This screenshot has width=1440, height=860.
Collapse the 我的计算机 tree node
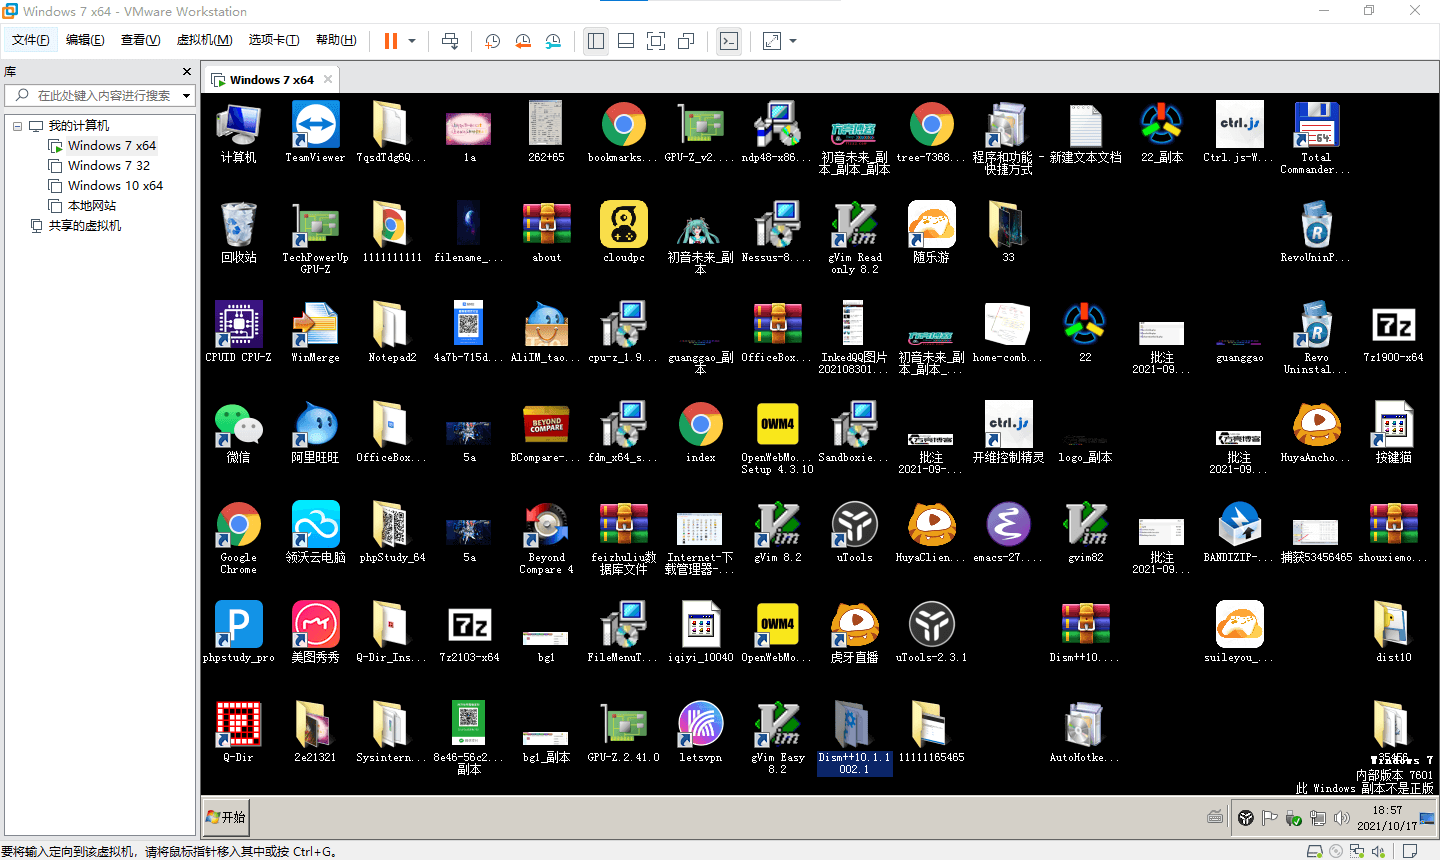click(17, 126)
